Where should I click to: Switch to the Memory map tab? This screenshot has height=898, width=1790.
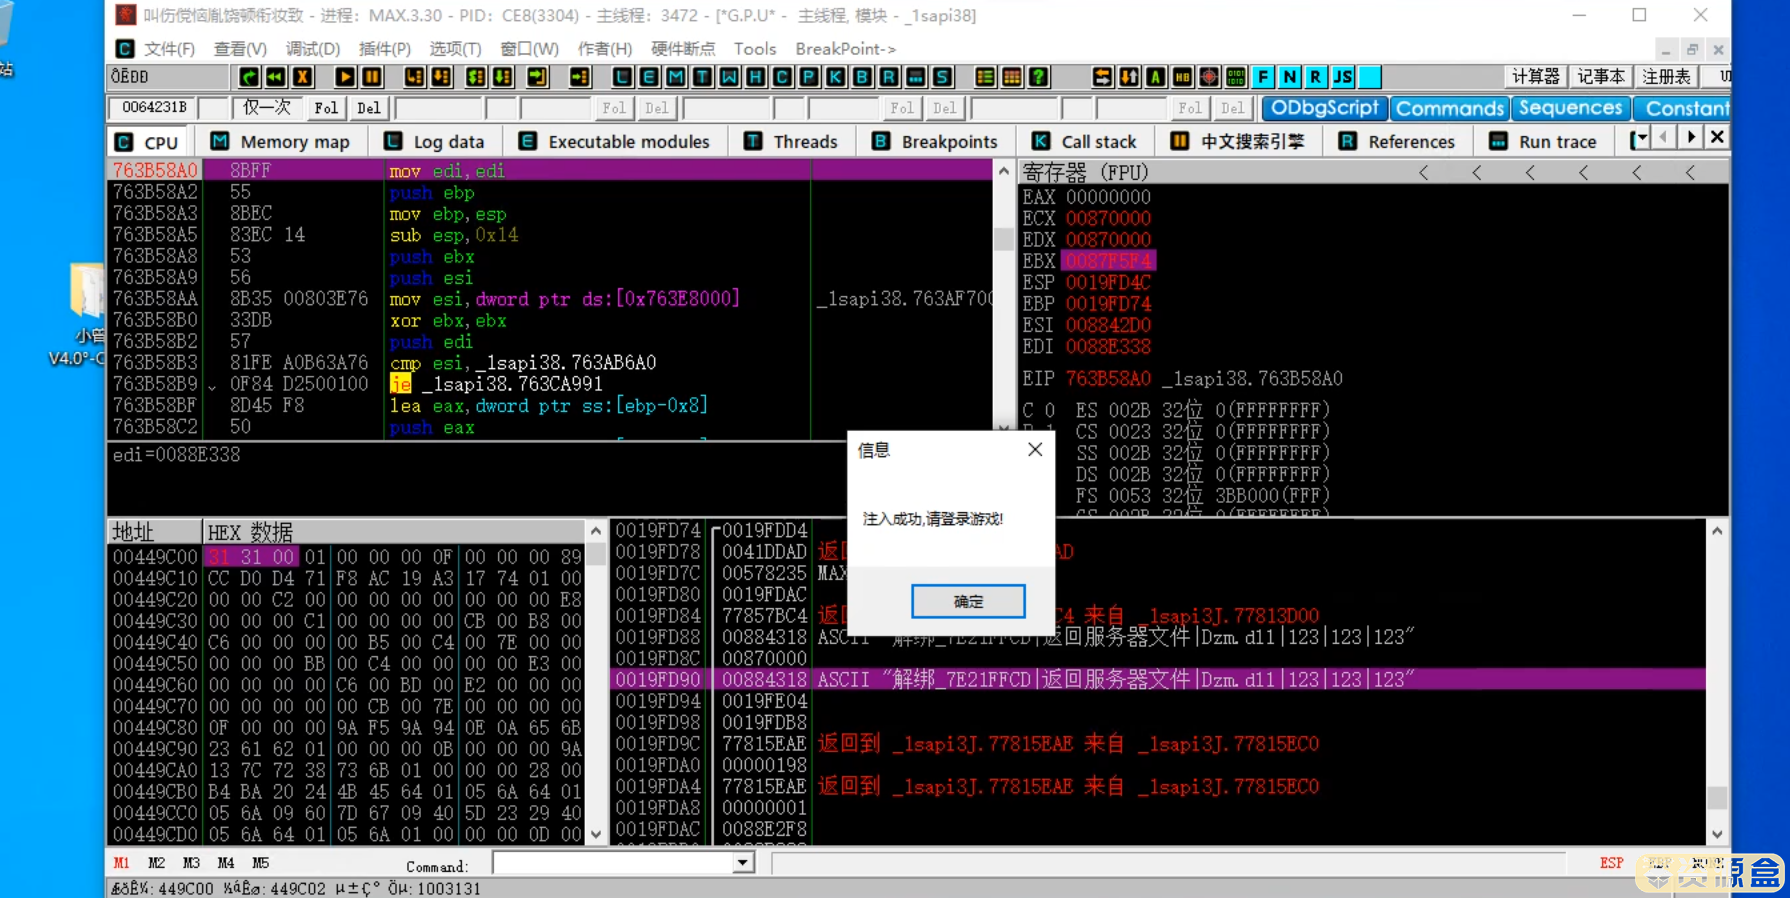tap(281, 142)
